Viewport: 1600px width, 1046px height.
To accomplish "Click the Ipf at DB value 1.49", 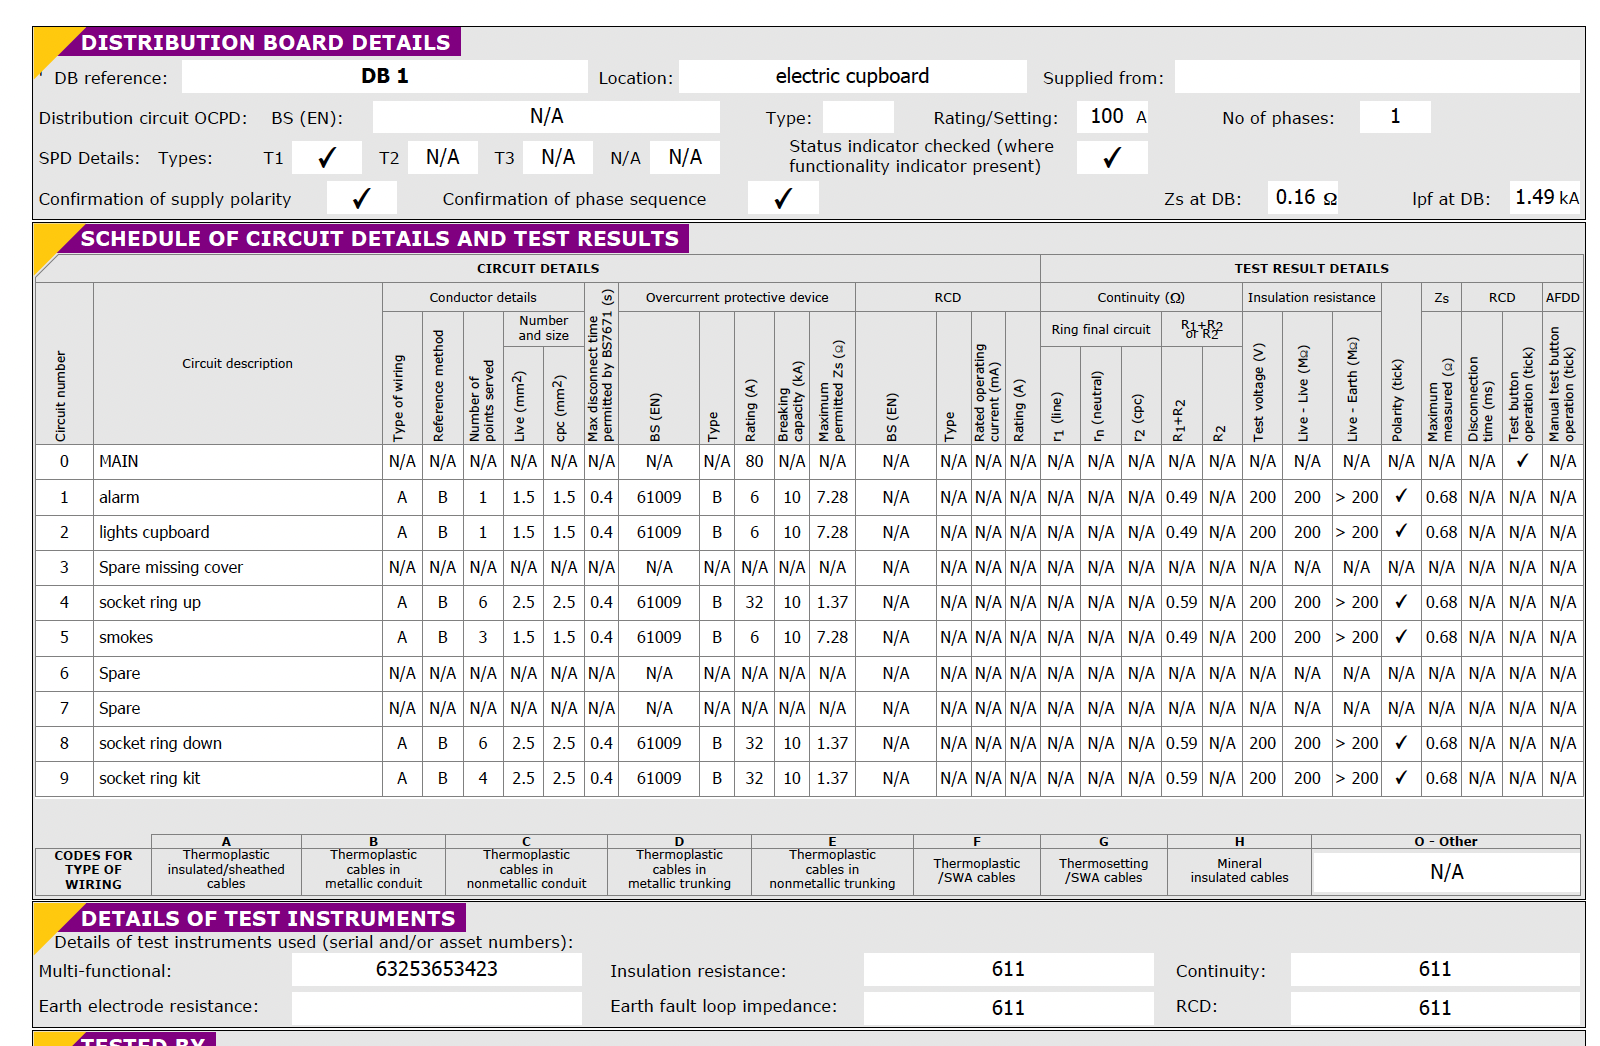I will point(1546,198).
